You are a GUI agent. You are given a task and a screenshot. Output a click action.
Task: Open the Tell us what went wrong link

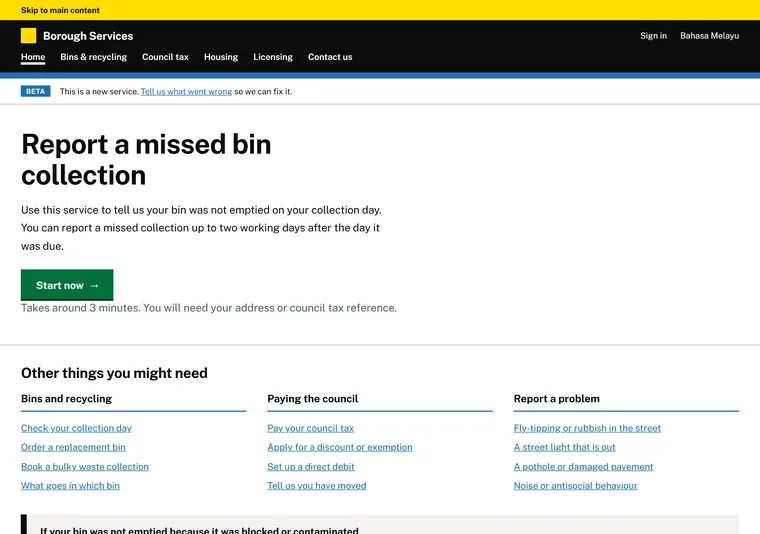tap(186, 92)
